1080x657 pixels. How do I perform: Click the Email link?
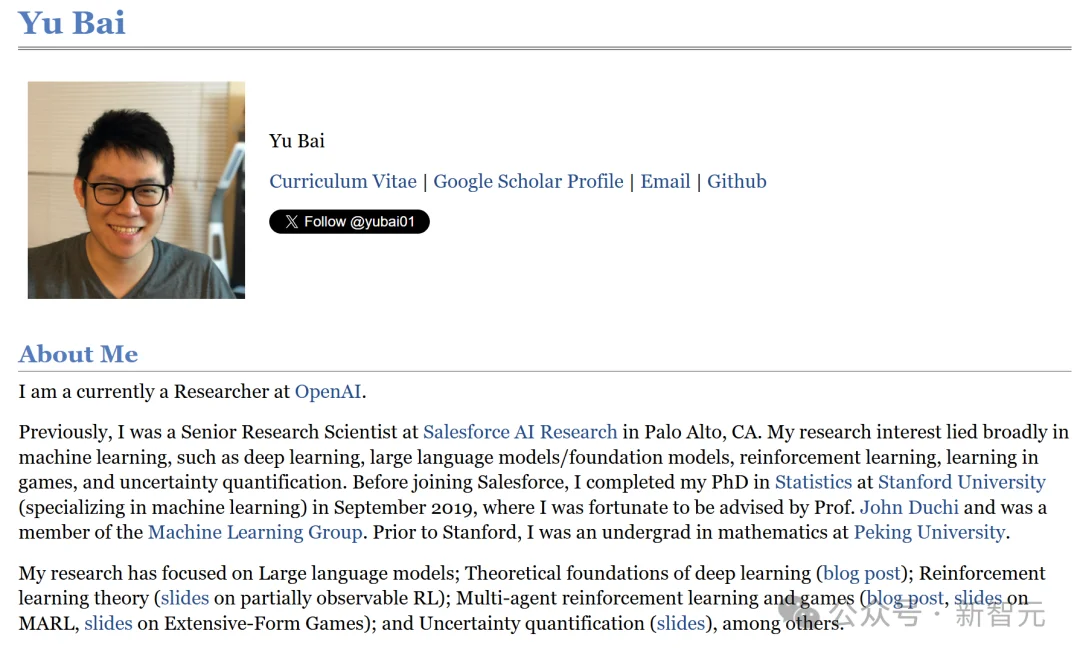(665, 181)
